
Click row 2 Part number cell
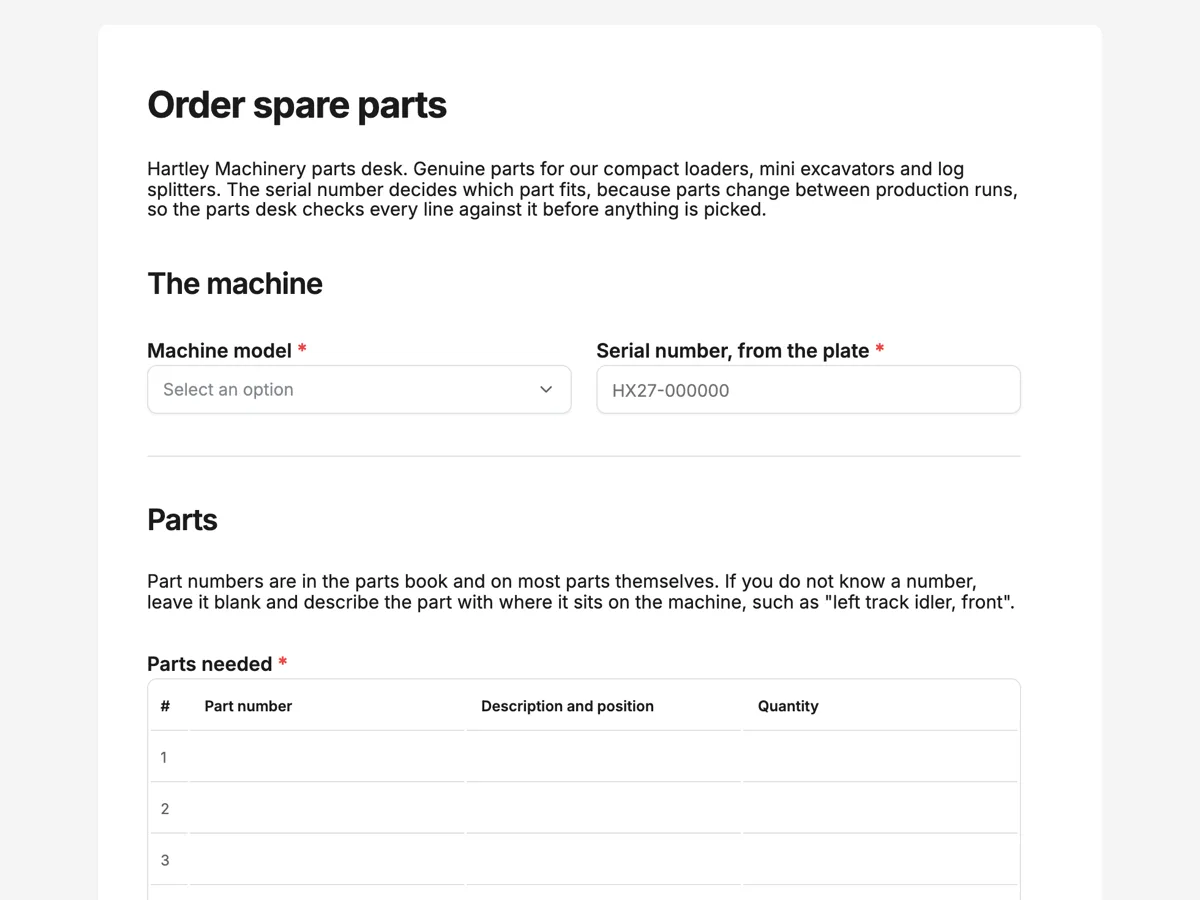[327, 808]
